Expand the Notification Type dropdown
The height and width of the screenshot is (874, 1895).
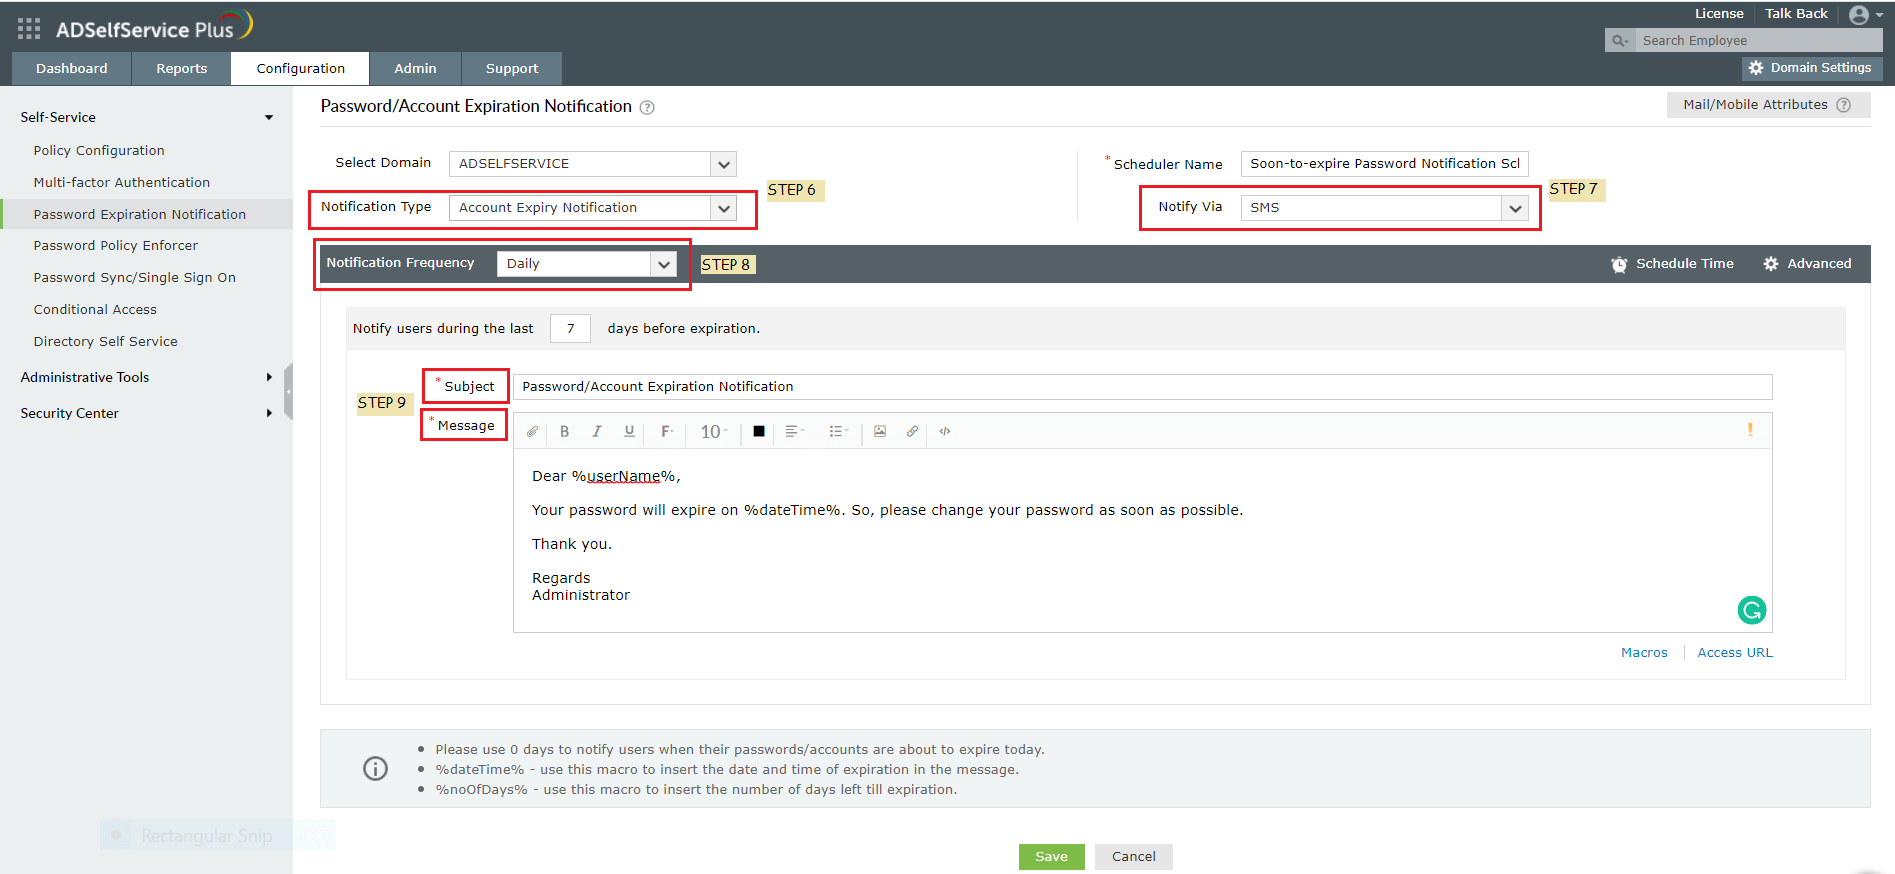coord(593,208)
